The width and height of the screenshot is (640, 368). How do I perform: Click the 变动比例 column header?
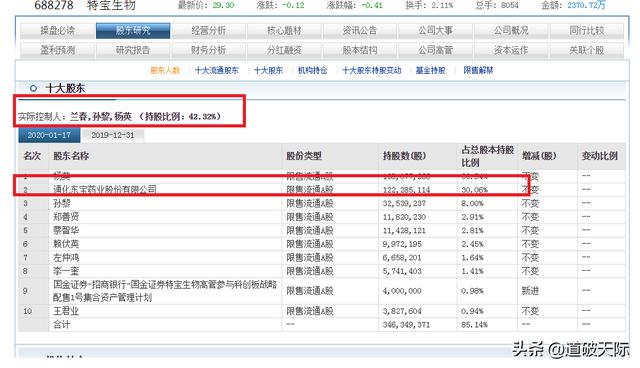click(600, 156)
